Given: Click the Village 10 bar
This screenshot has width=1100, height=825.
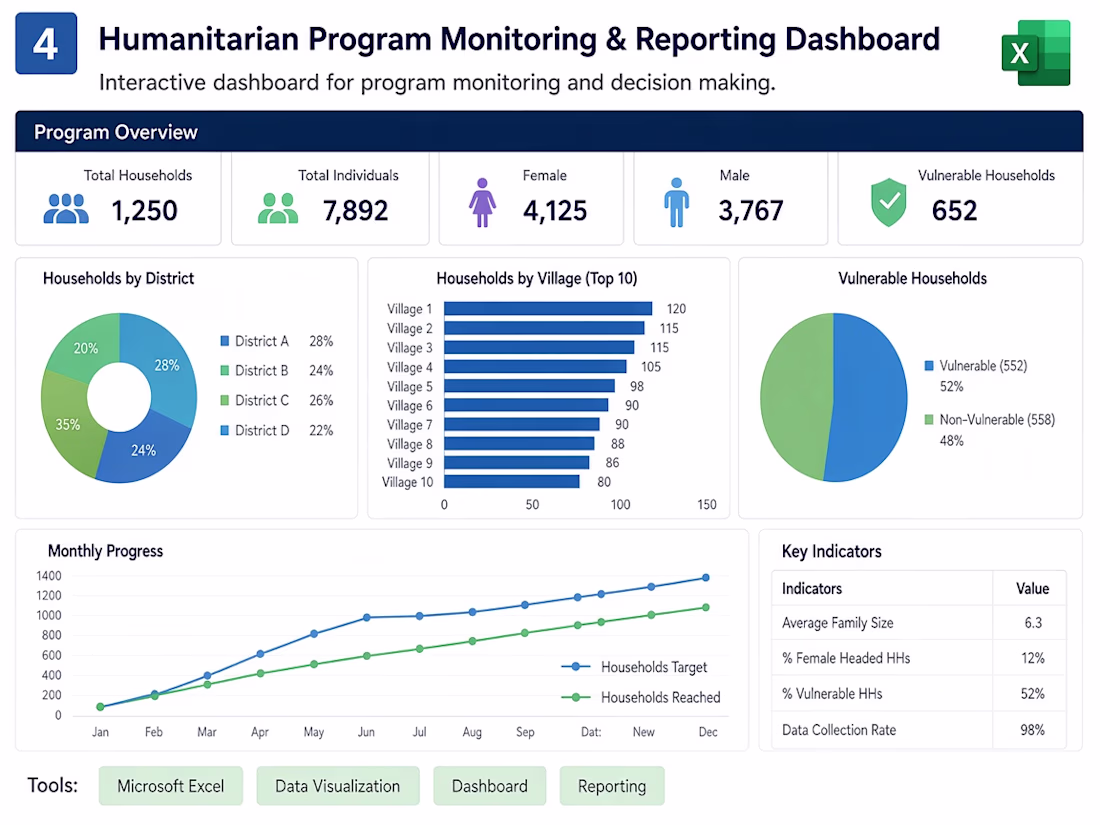Looking at the screenshot, I should 511,482.
